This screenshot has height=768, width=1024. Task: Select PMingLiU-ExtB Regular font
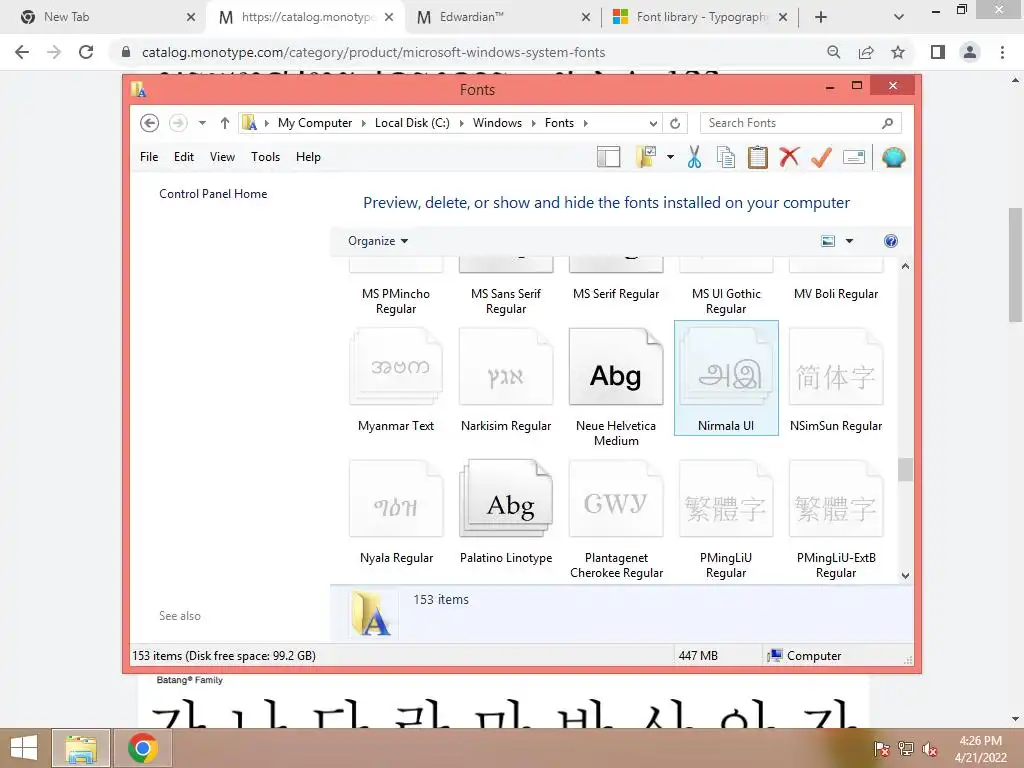(x=836, y=519)
